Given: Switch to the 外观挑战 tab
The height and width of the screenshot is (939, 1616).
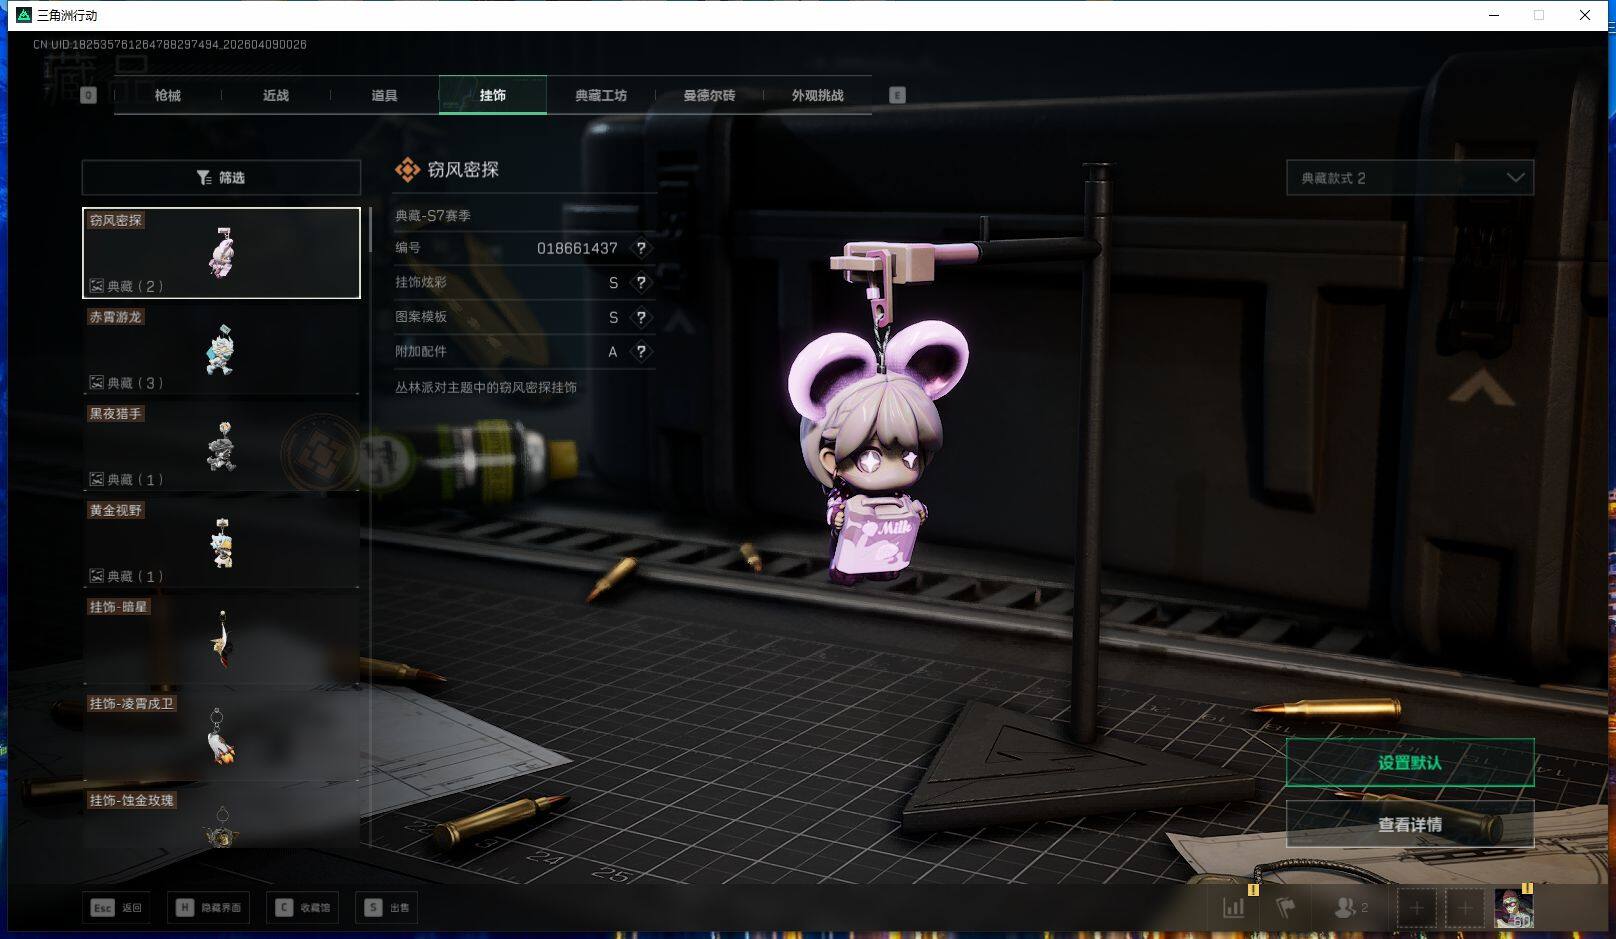Looking at the screenshot, I should [817, 95].
